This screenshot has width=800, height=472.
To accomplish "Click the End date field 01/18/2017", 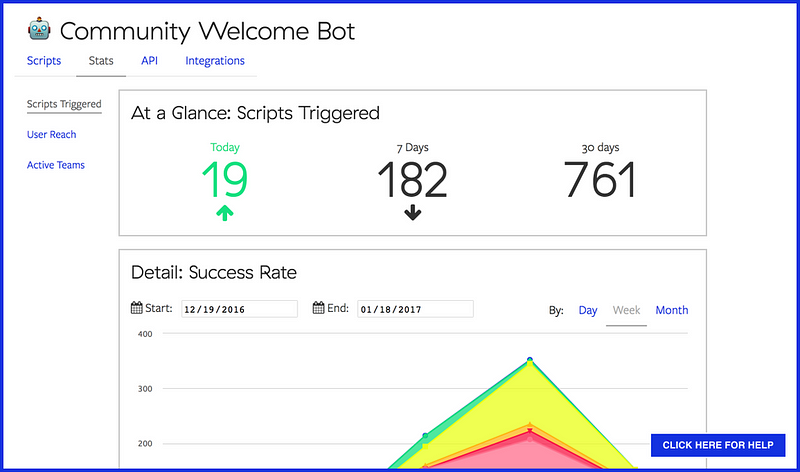I will click(415, 309).
